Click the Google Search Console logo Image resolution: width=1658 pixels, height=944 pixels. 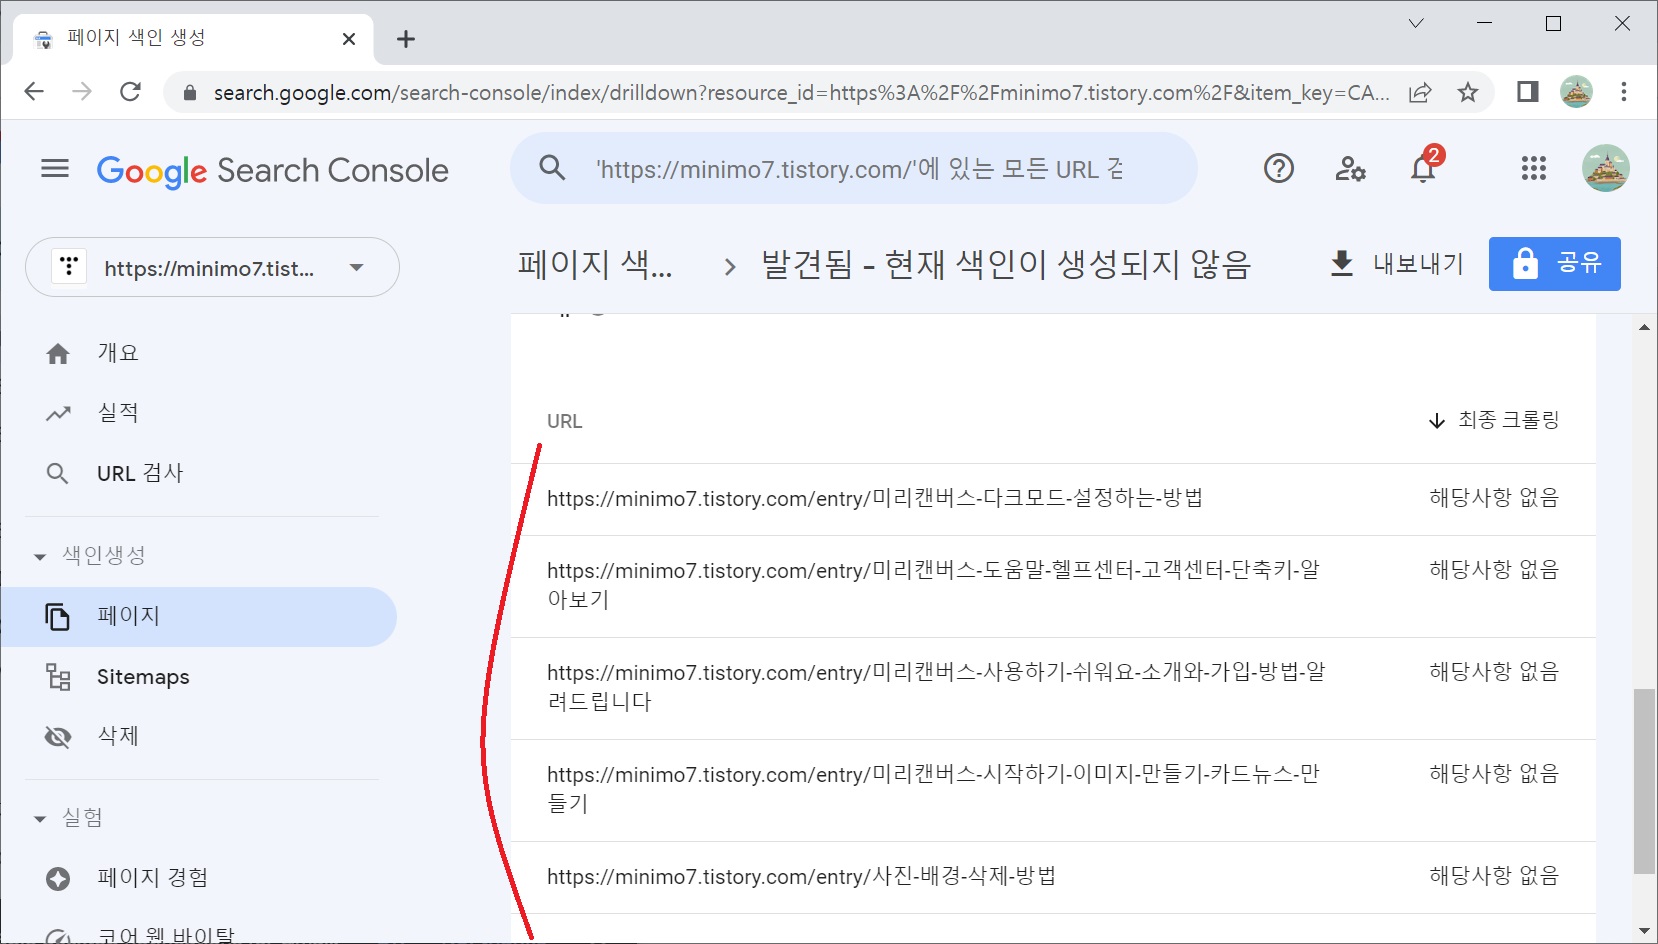point(272,171)
